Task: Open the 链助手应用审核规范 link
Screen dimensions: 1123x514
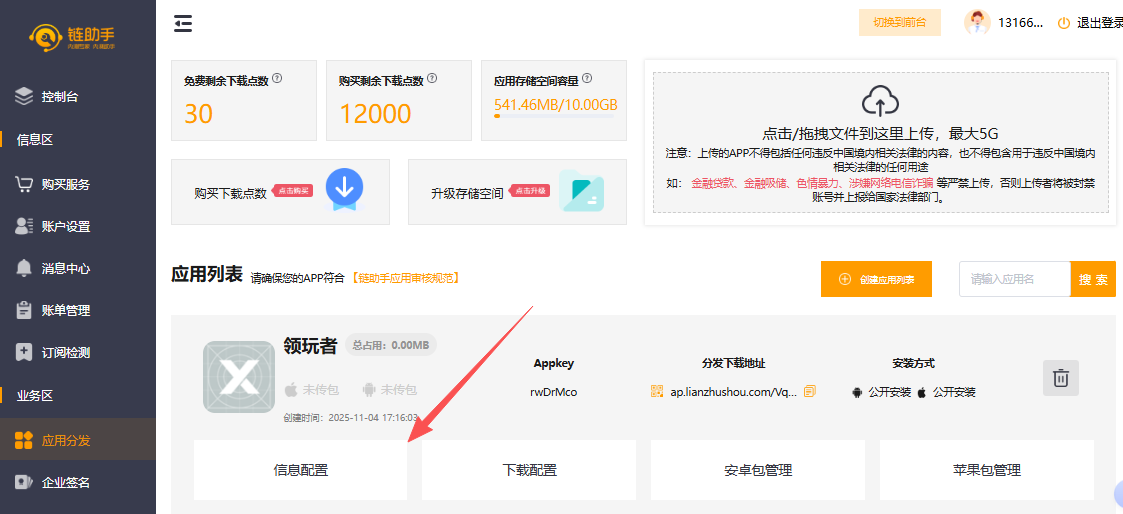Action: coord(405,278)
